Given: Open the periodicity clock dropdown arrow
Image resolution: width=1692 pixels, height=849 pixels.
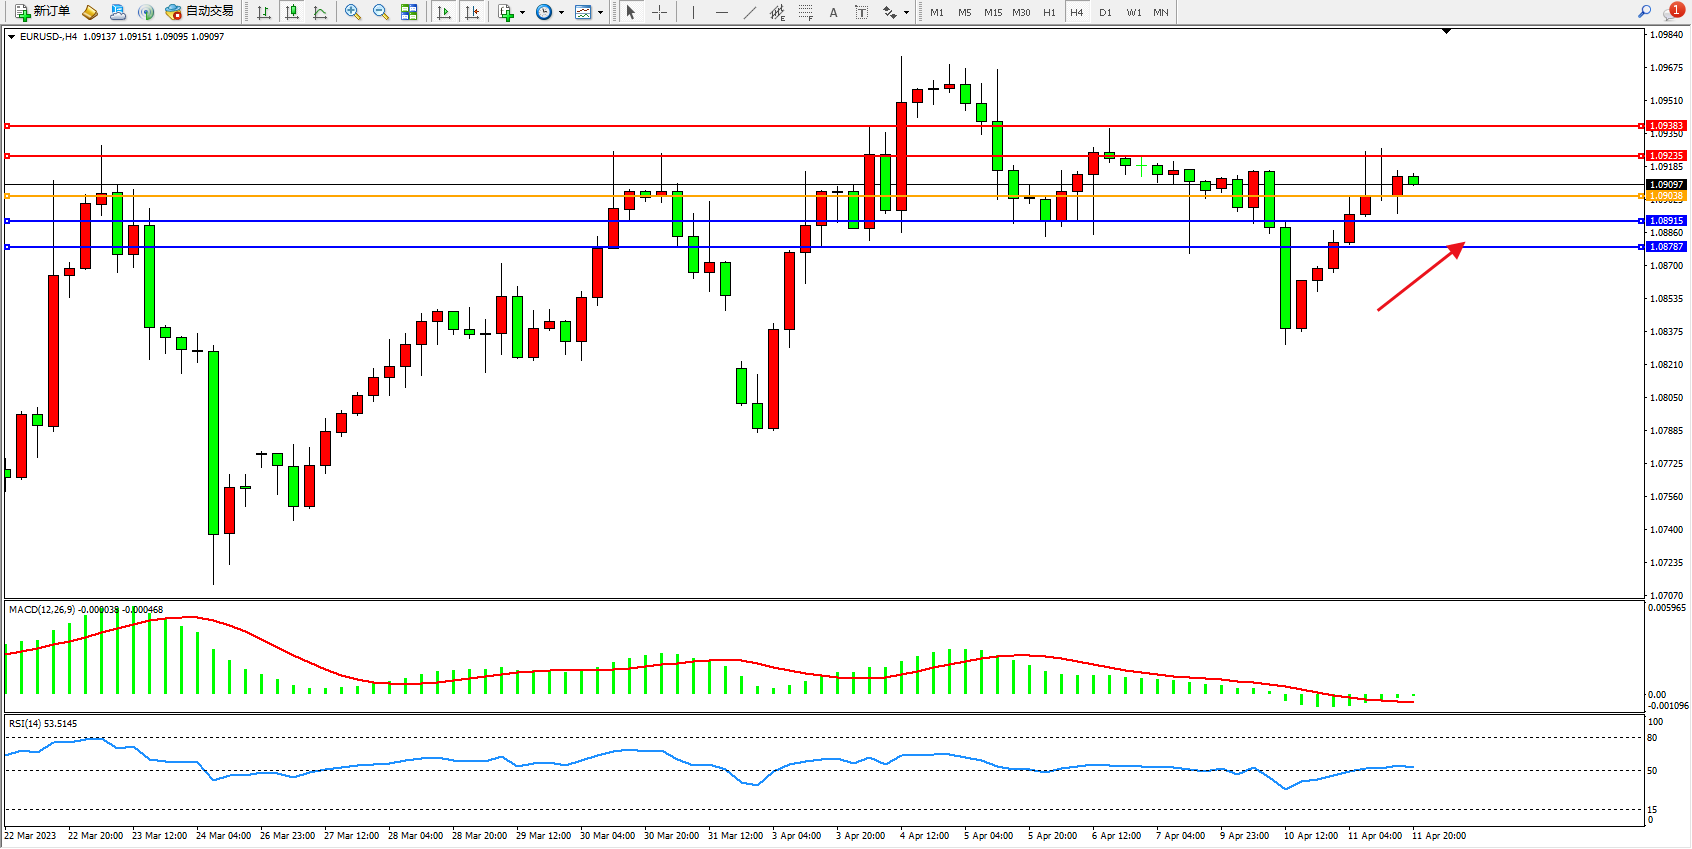Looking at the screenshot, I should 561,13.
